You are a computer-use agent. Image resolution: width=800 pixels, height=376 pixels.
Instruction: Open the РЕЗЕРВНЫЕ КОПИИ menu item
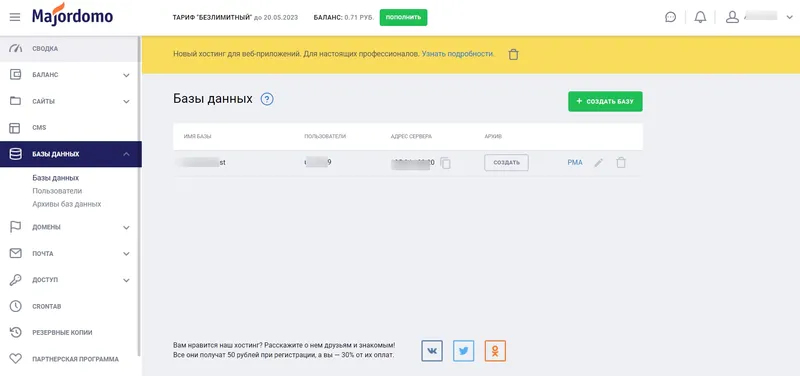69,333
